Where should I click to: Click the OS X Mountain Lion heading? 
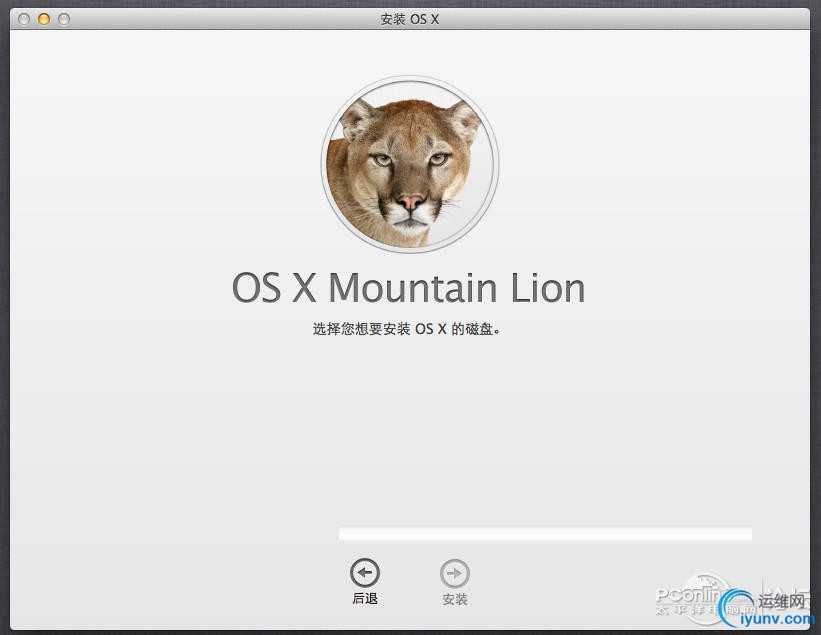[408, 287]
